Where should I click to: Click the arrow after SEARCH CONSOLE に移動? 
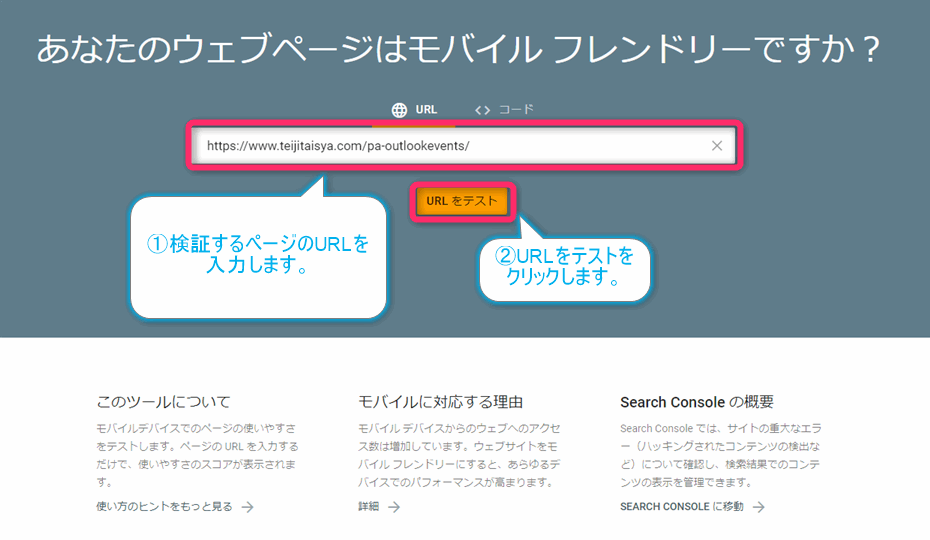759,507
